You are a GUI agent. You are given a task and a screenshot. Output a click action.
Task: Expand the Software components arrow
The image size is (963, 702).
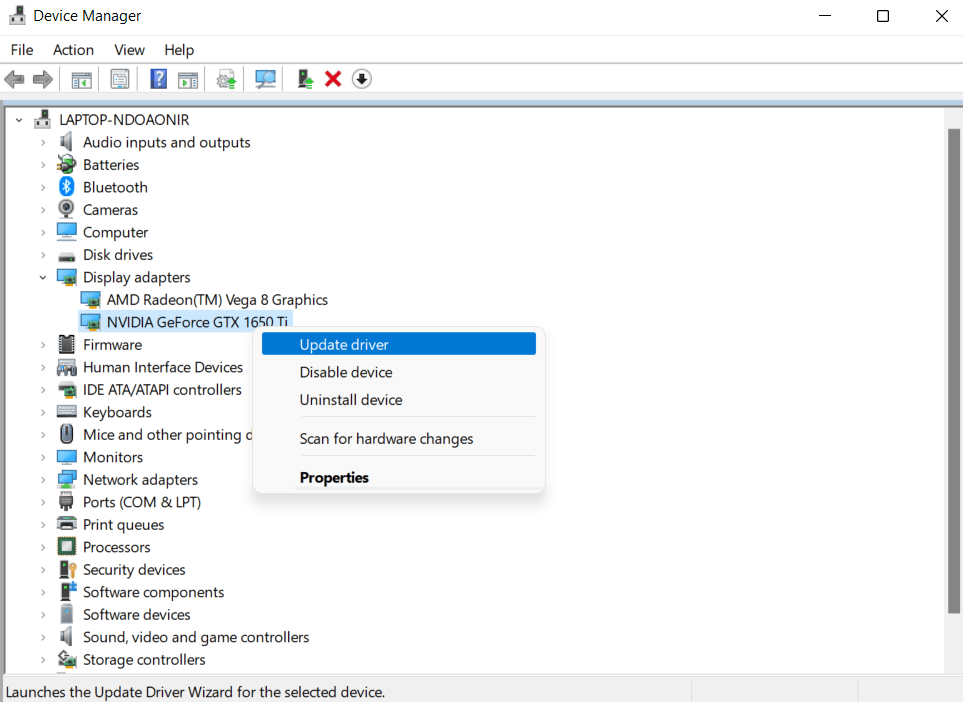(x=43, y=592)
